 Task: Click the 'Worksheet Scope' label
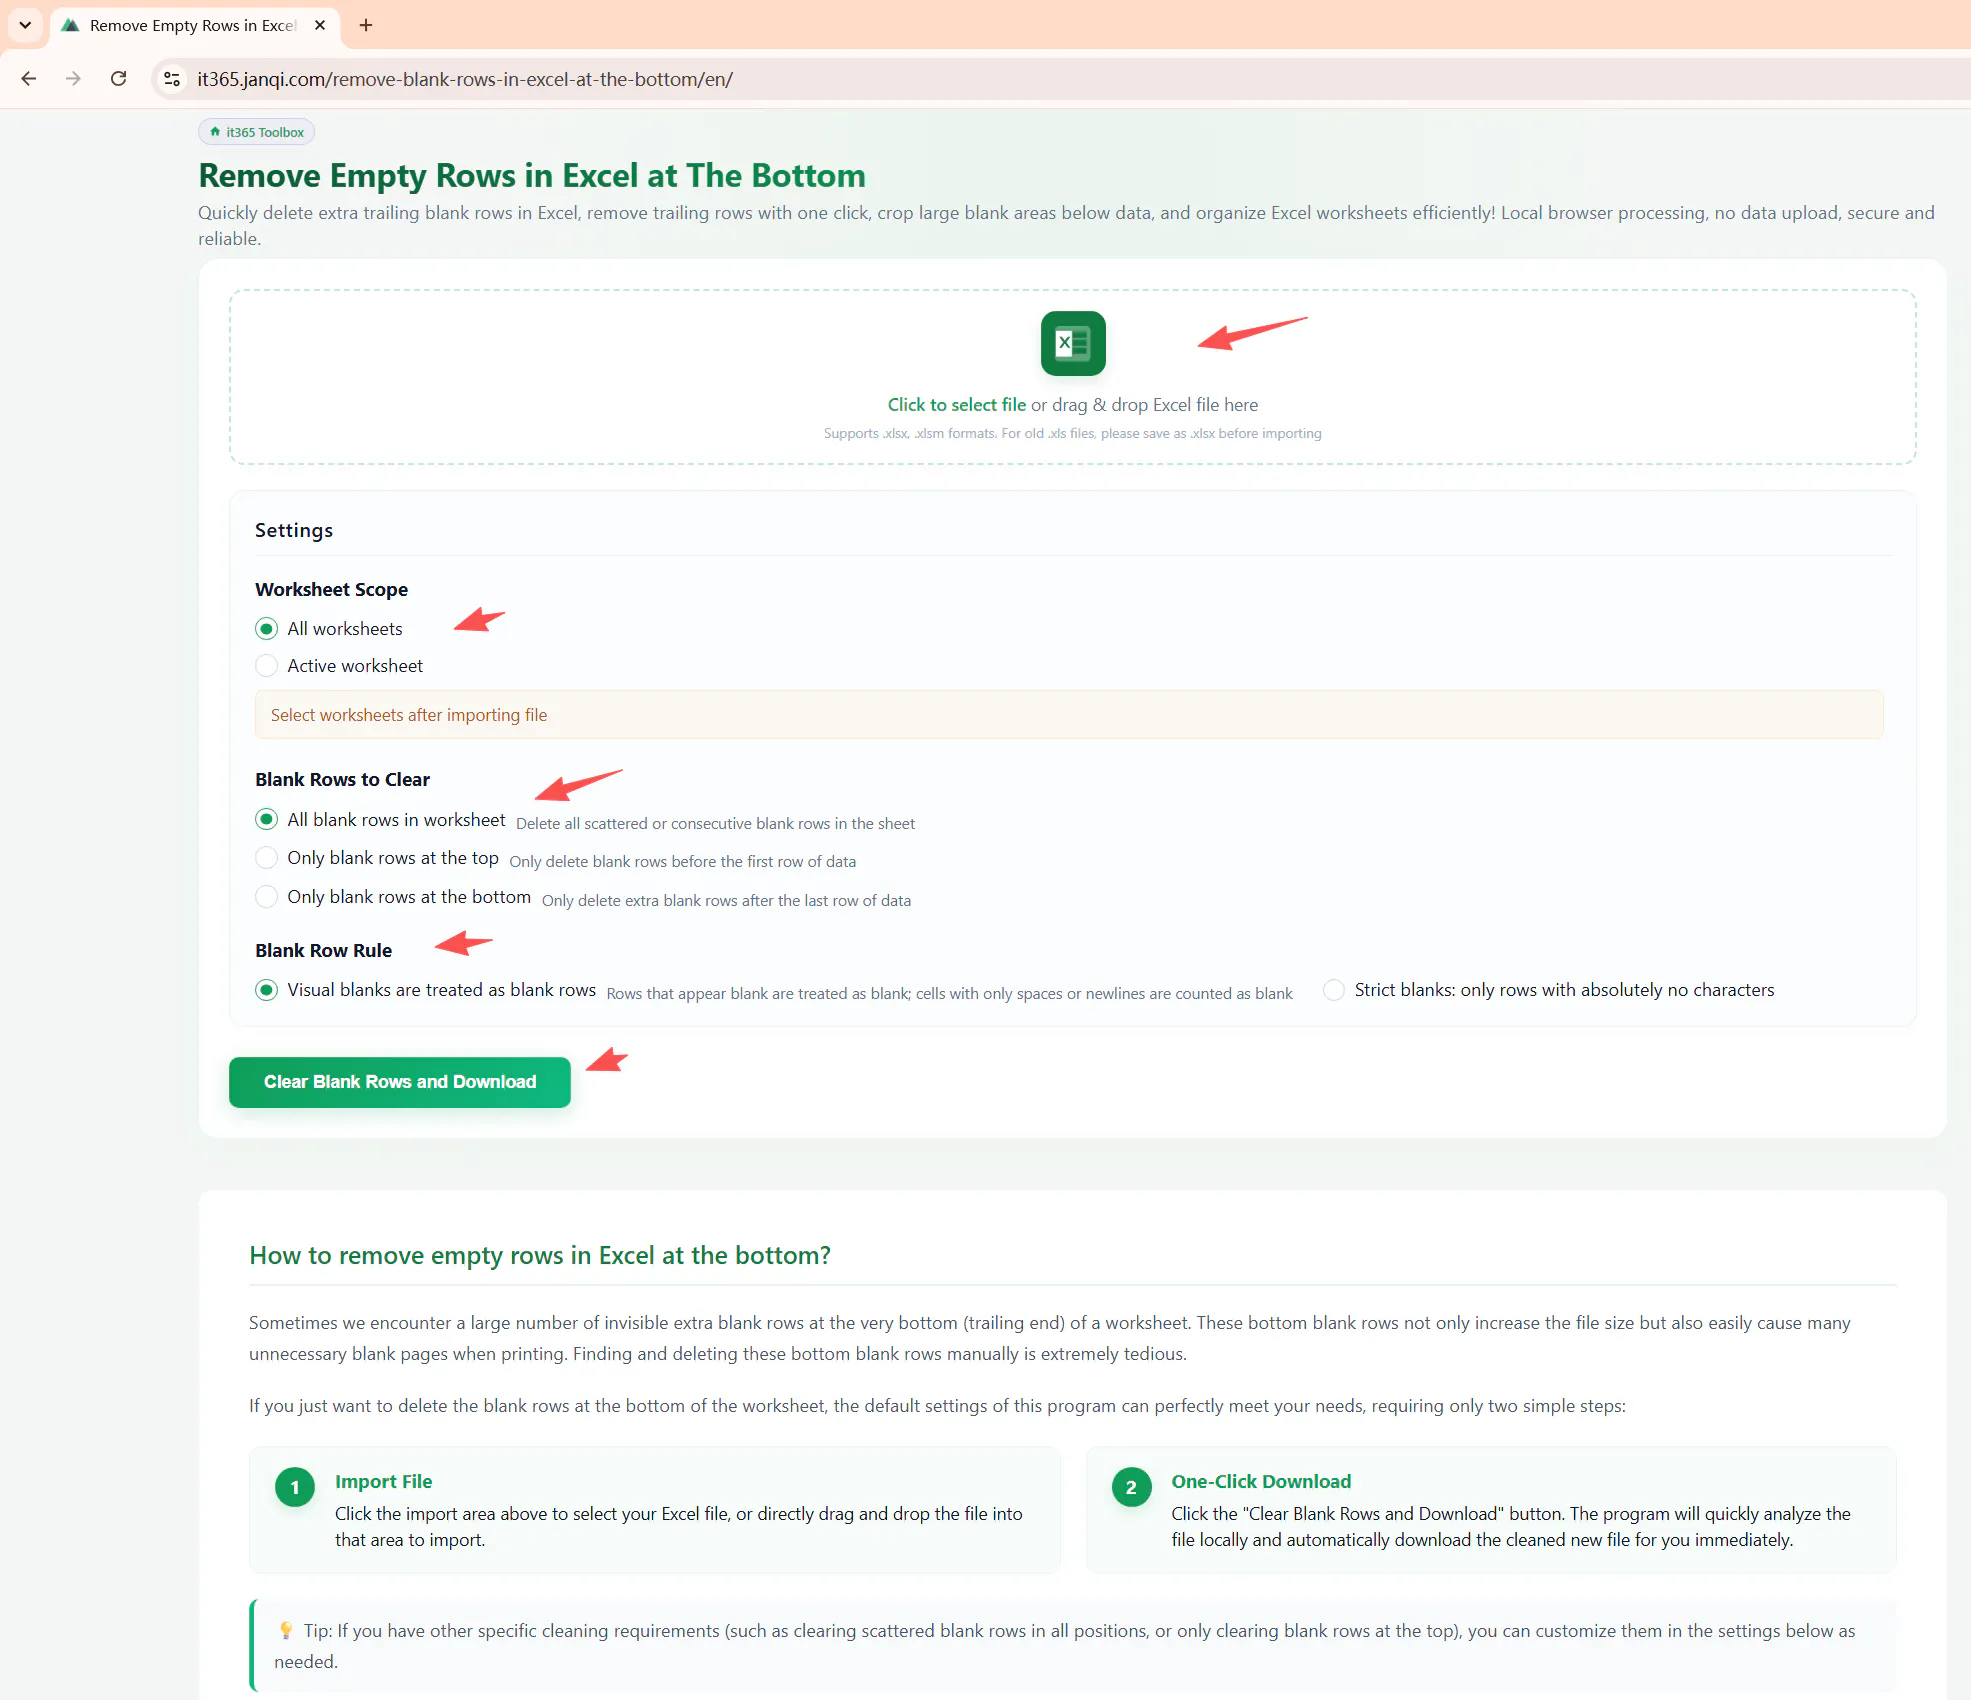click(331, 589)
